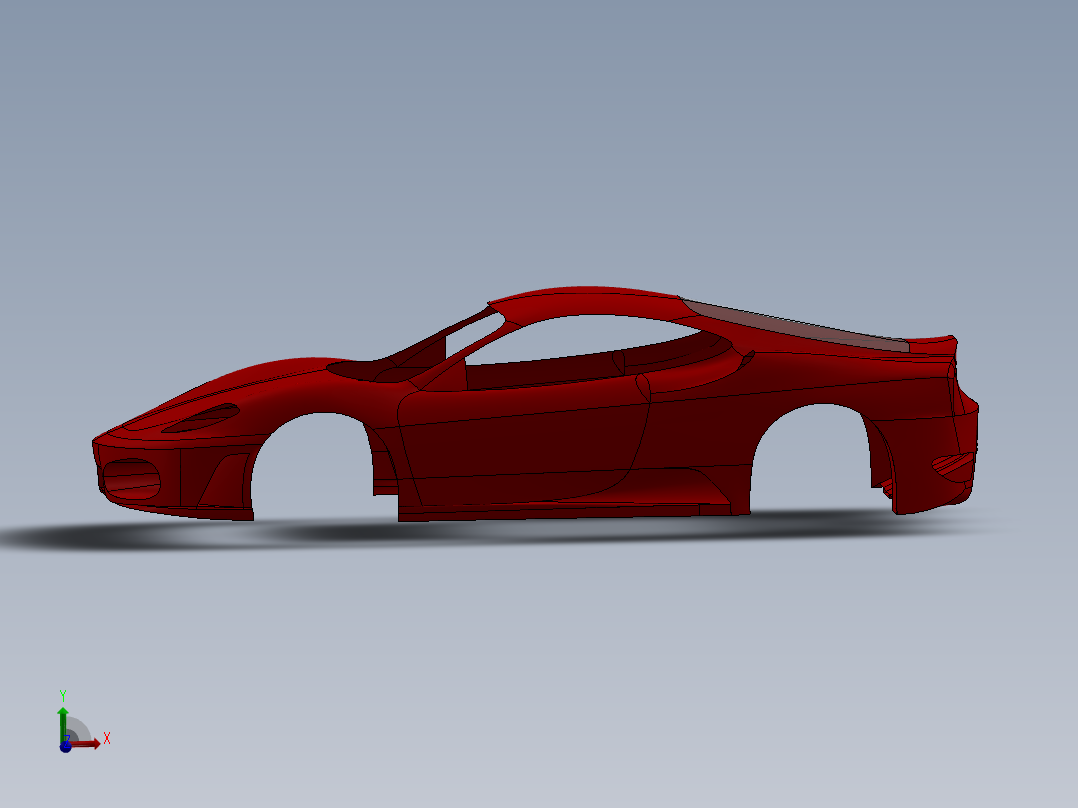Select the rear bumper side vent
The height and width of the screenshot is (808, 1078).
954,466
